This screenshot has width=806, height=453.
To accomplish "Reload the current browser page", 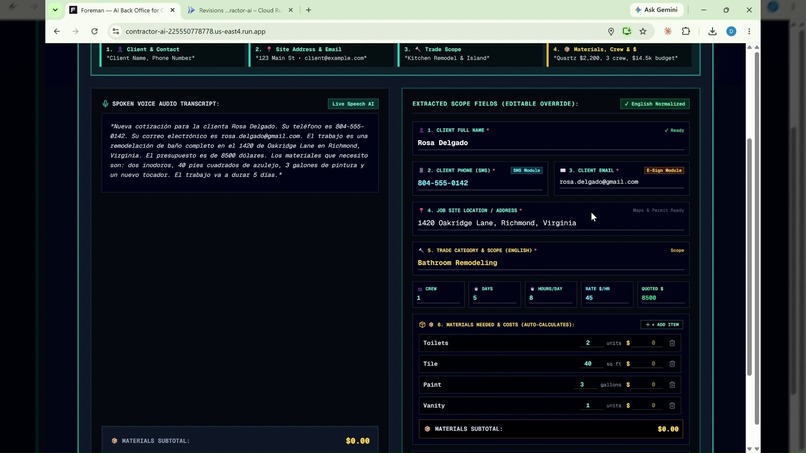I will point(94,31).
